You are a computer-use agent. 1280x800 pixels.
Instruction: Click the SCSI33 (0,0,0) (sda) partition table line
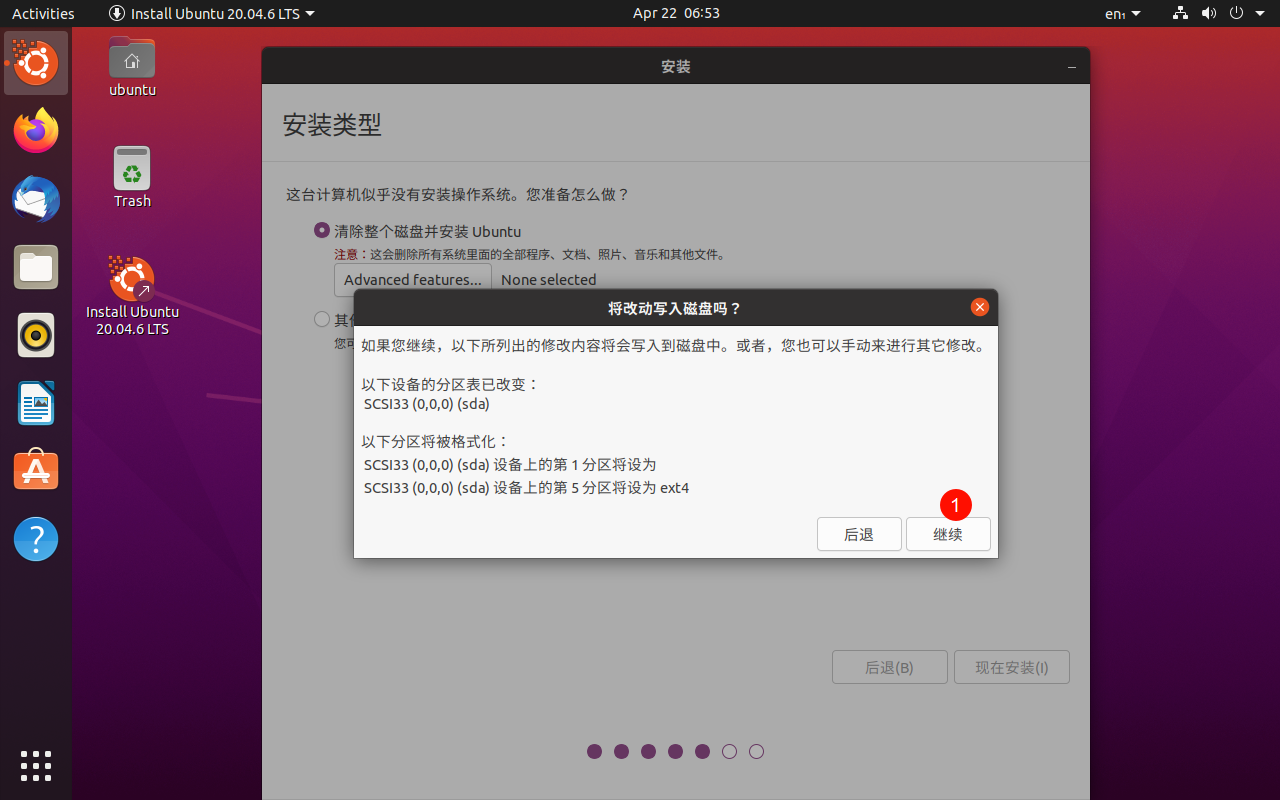coord(427,404)
